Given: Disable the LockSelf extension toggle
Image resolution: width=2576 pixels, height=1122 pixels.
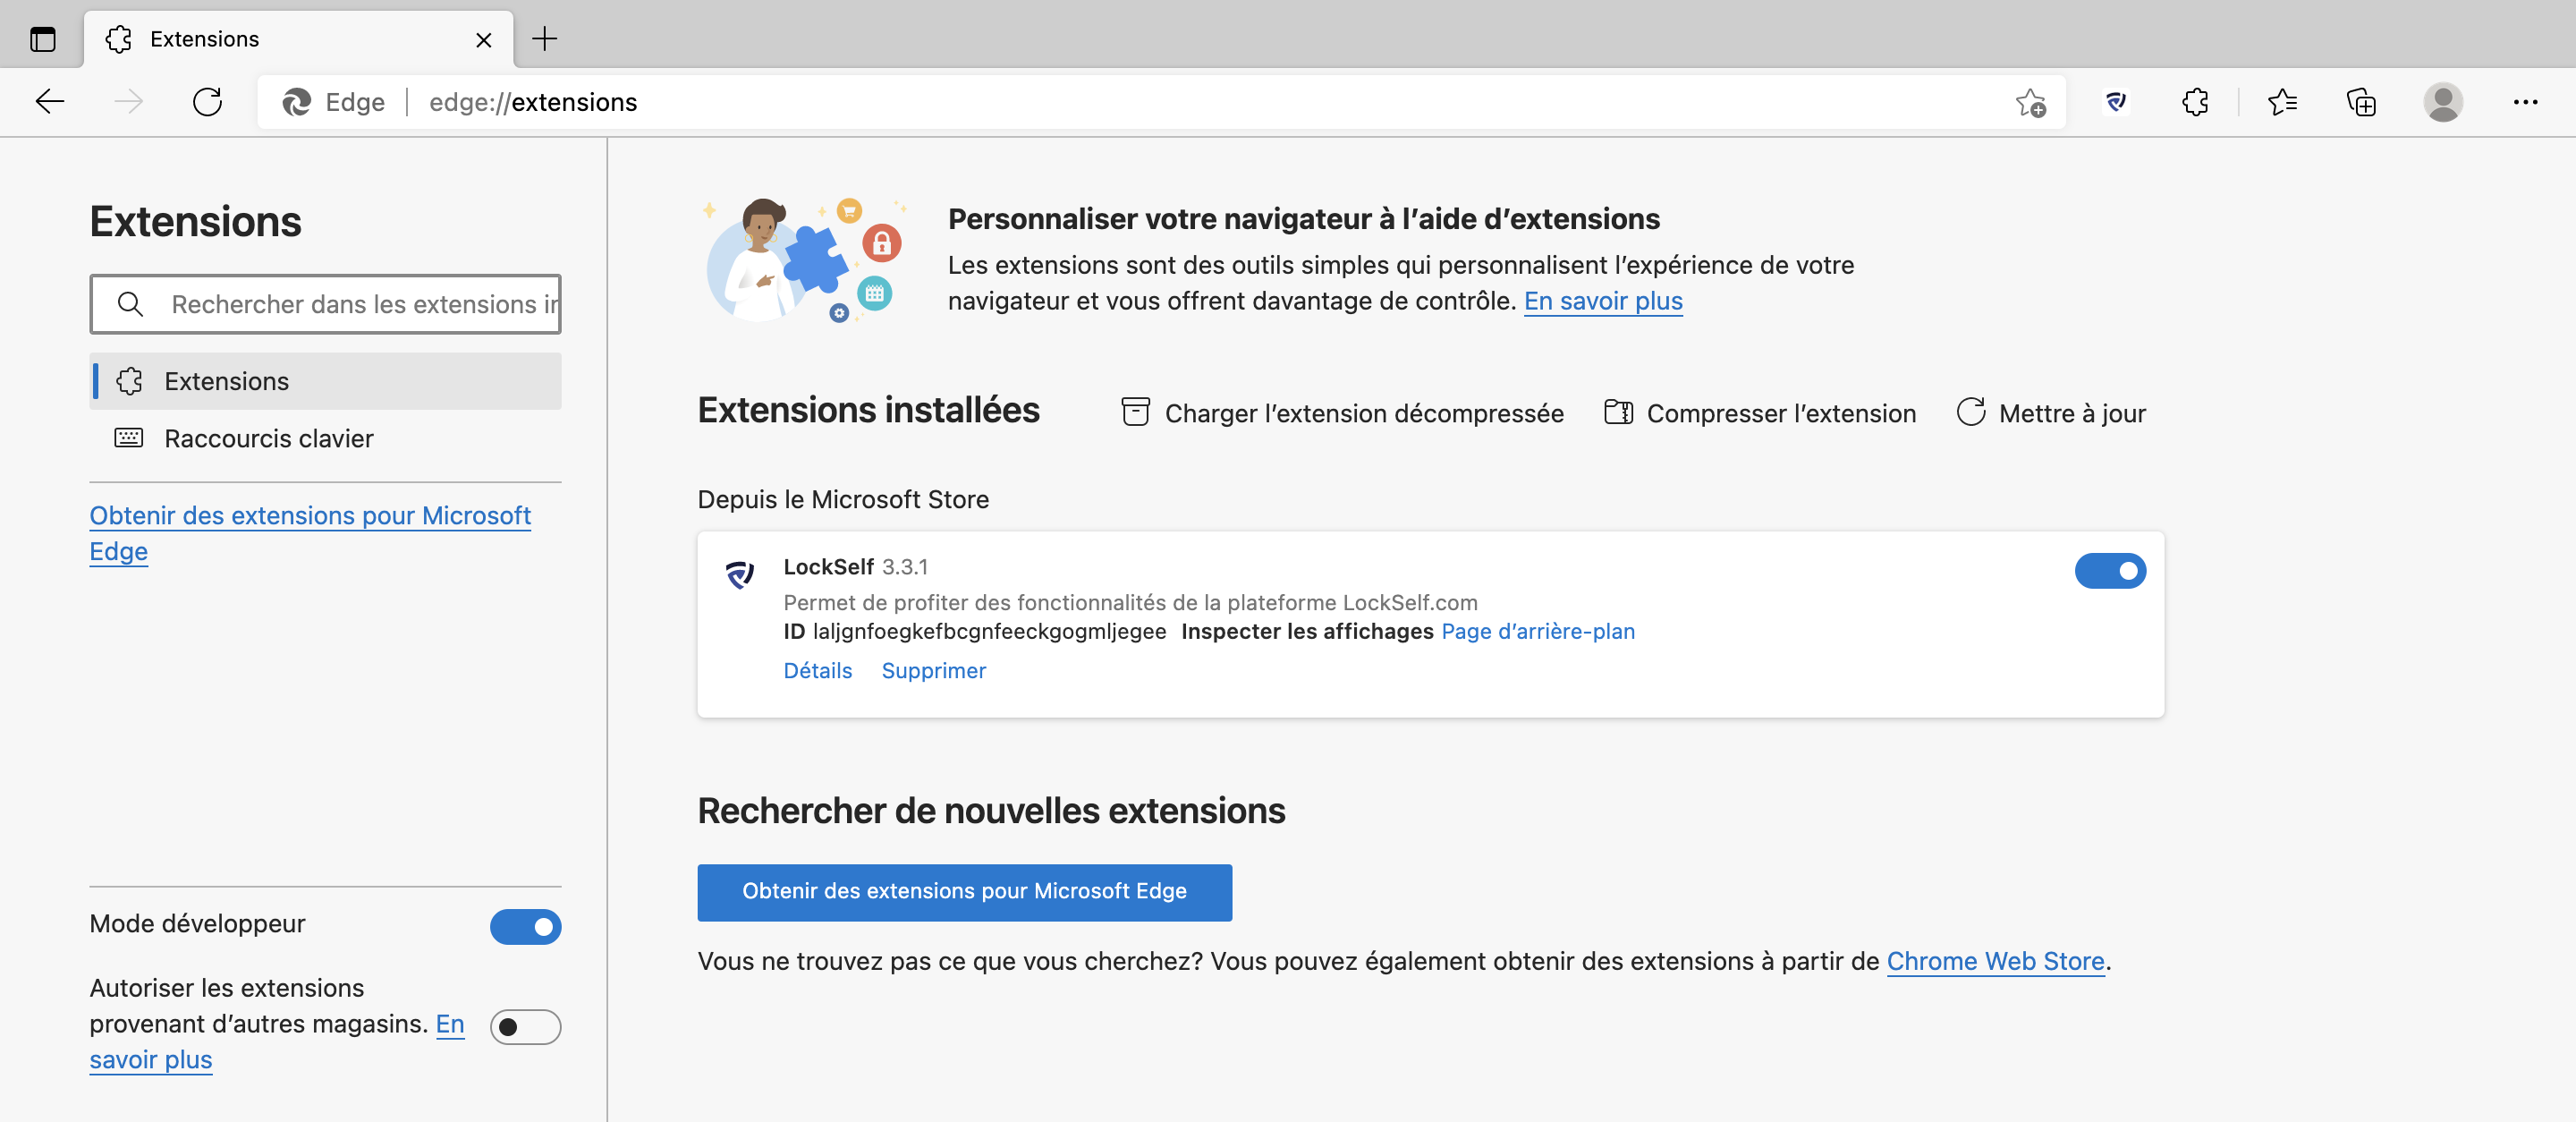Looking at the screenshot, I should click(2110, 571).
